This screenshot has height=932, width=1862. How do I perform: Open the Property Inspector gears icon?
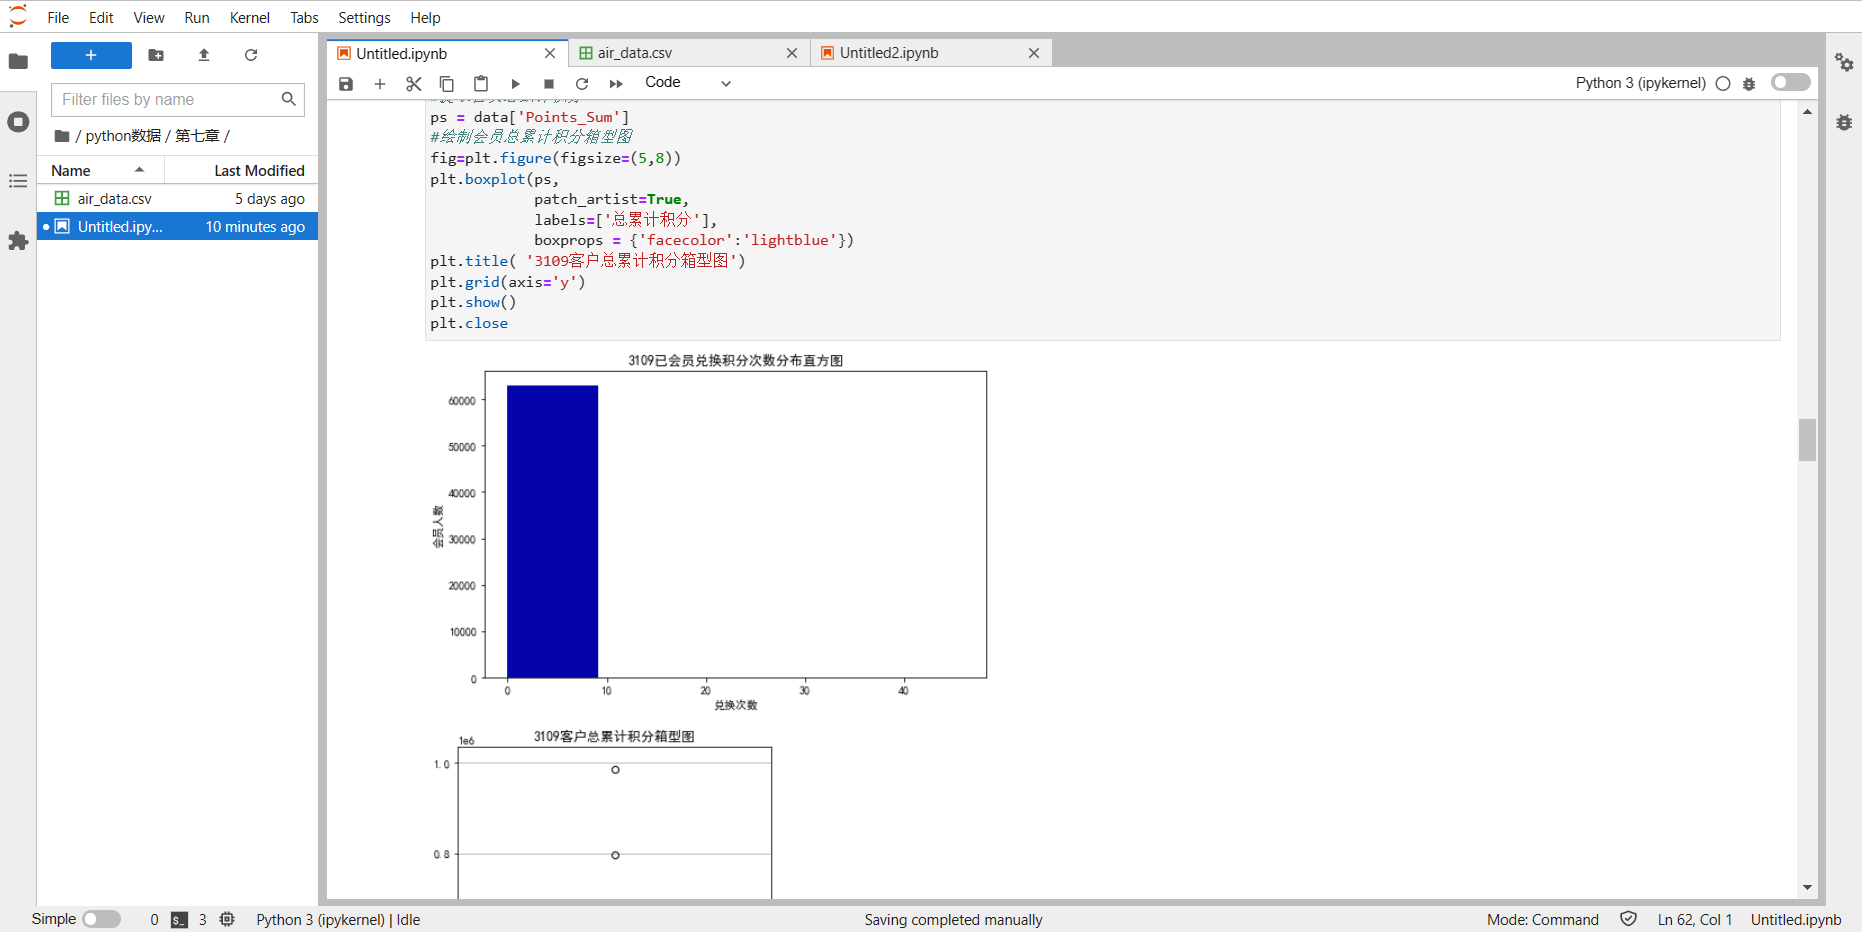click(x=1844, y=62)
